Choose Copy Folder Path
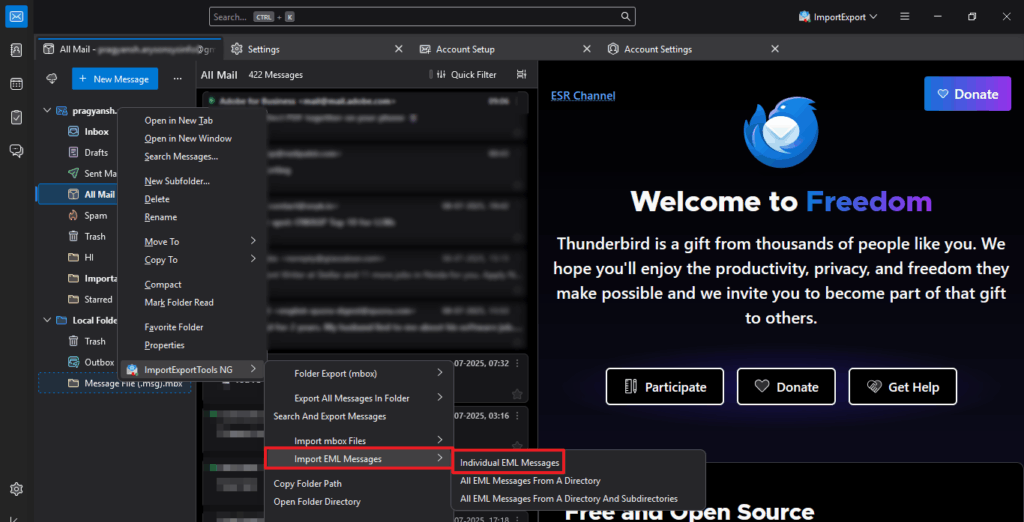The height and width of the screenshot is (522, 1024). (x=308, y=484)
